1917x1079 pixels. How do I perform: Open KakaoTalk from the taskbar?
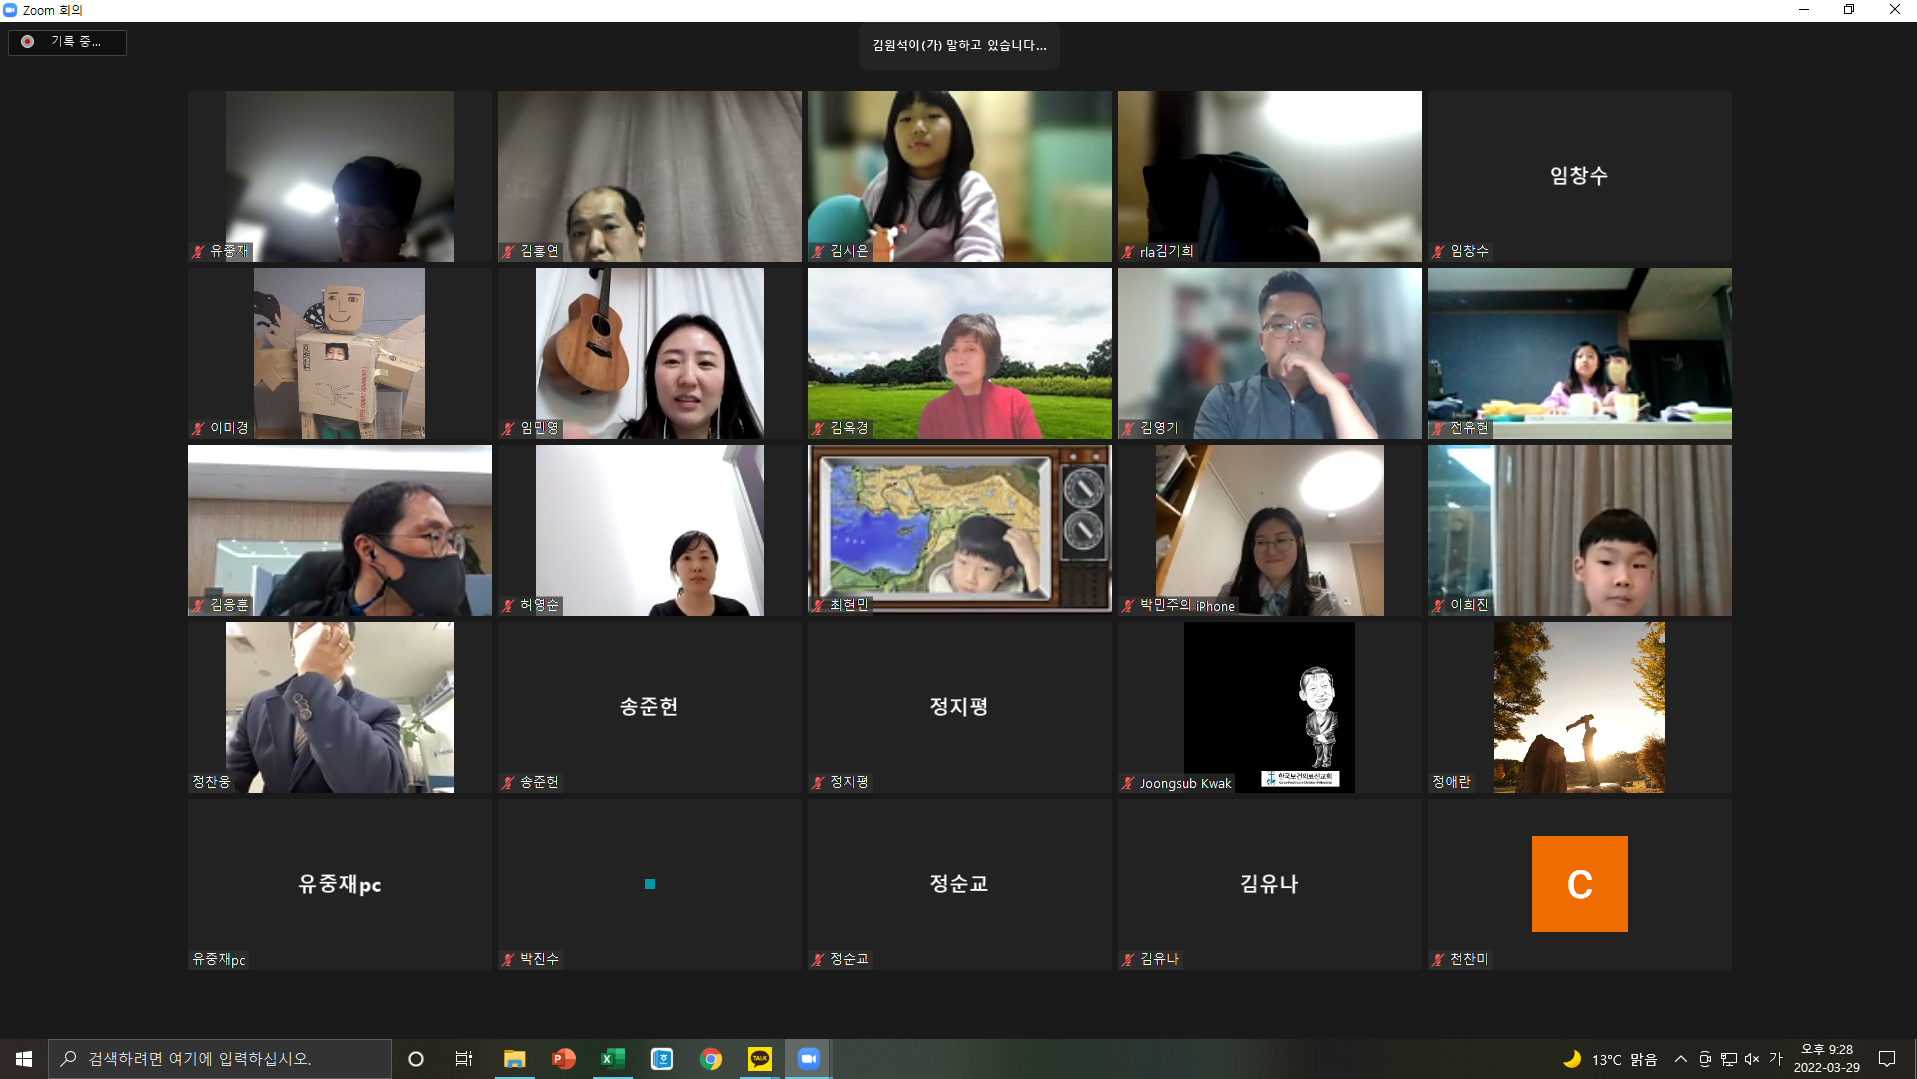coord(760,1058)
